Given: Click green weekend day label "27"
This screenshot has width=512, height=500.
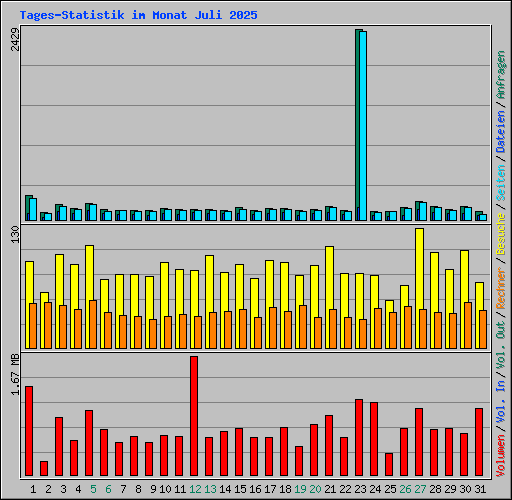Looking at the screenshot, I should pos(420,489).
